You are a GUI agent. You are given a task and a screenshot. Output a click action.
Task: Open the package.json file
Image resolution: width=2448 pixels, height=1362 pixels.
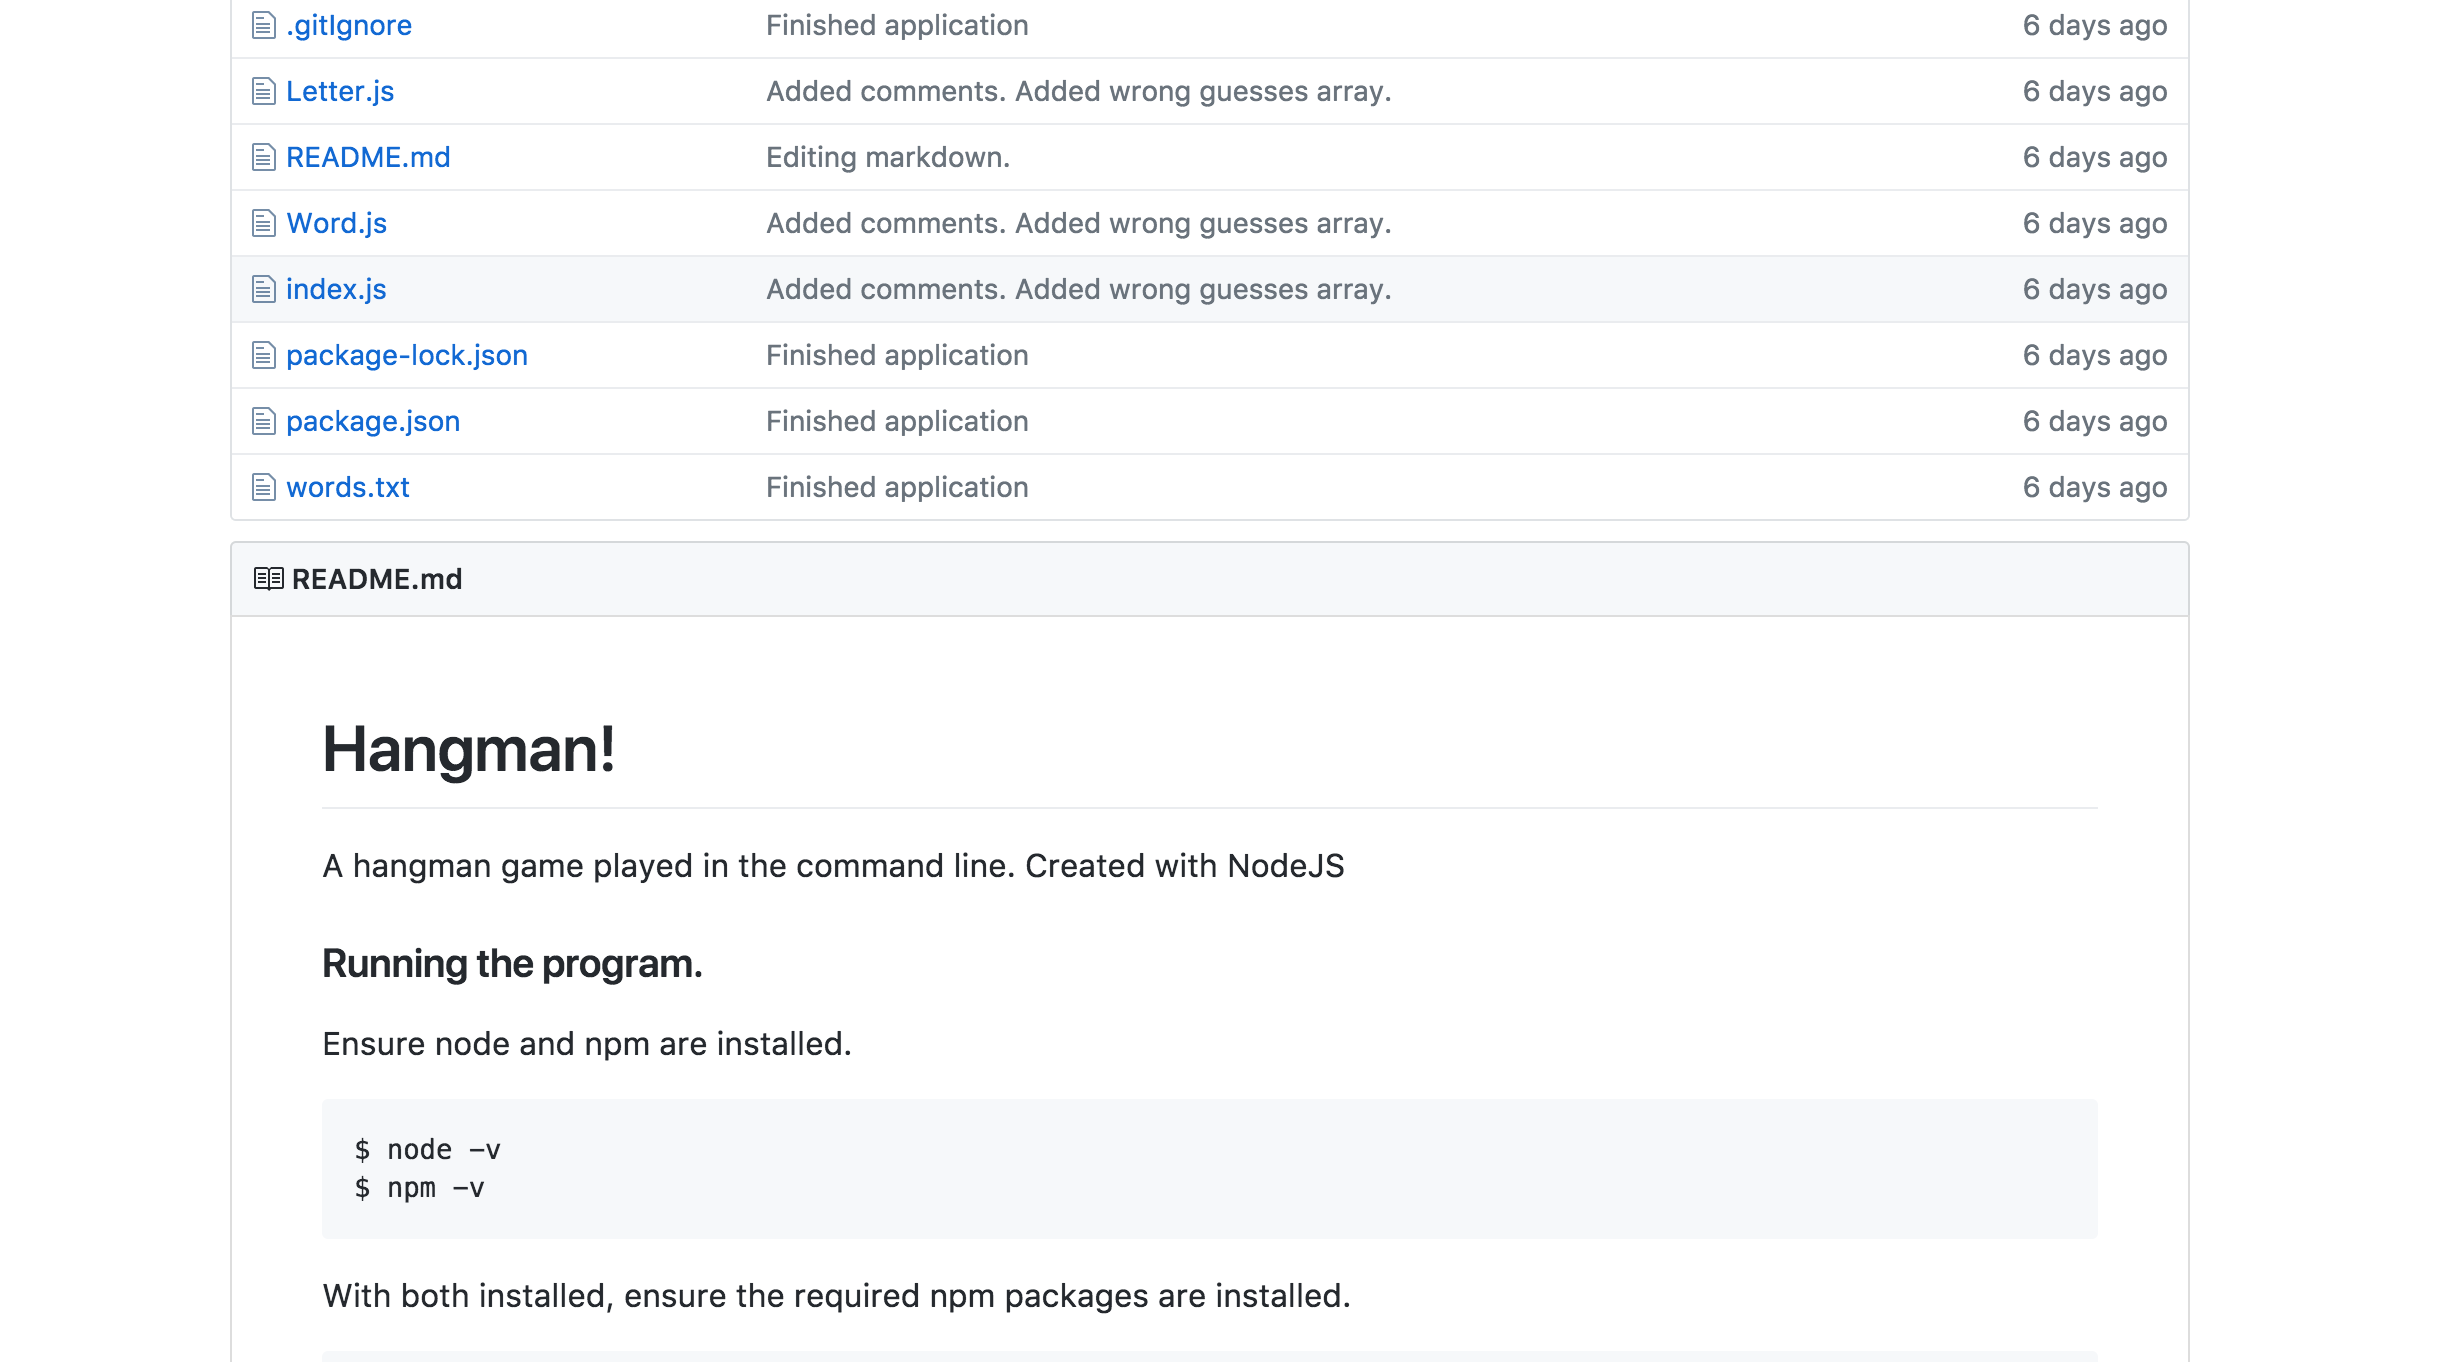373,421
